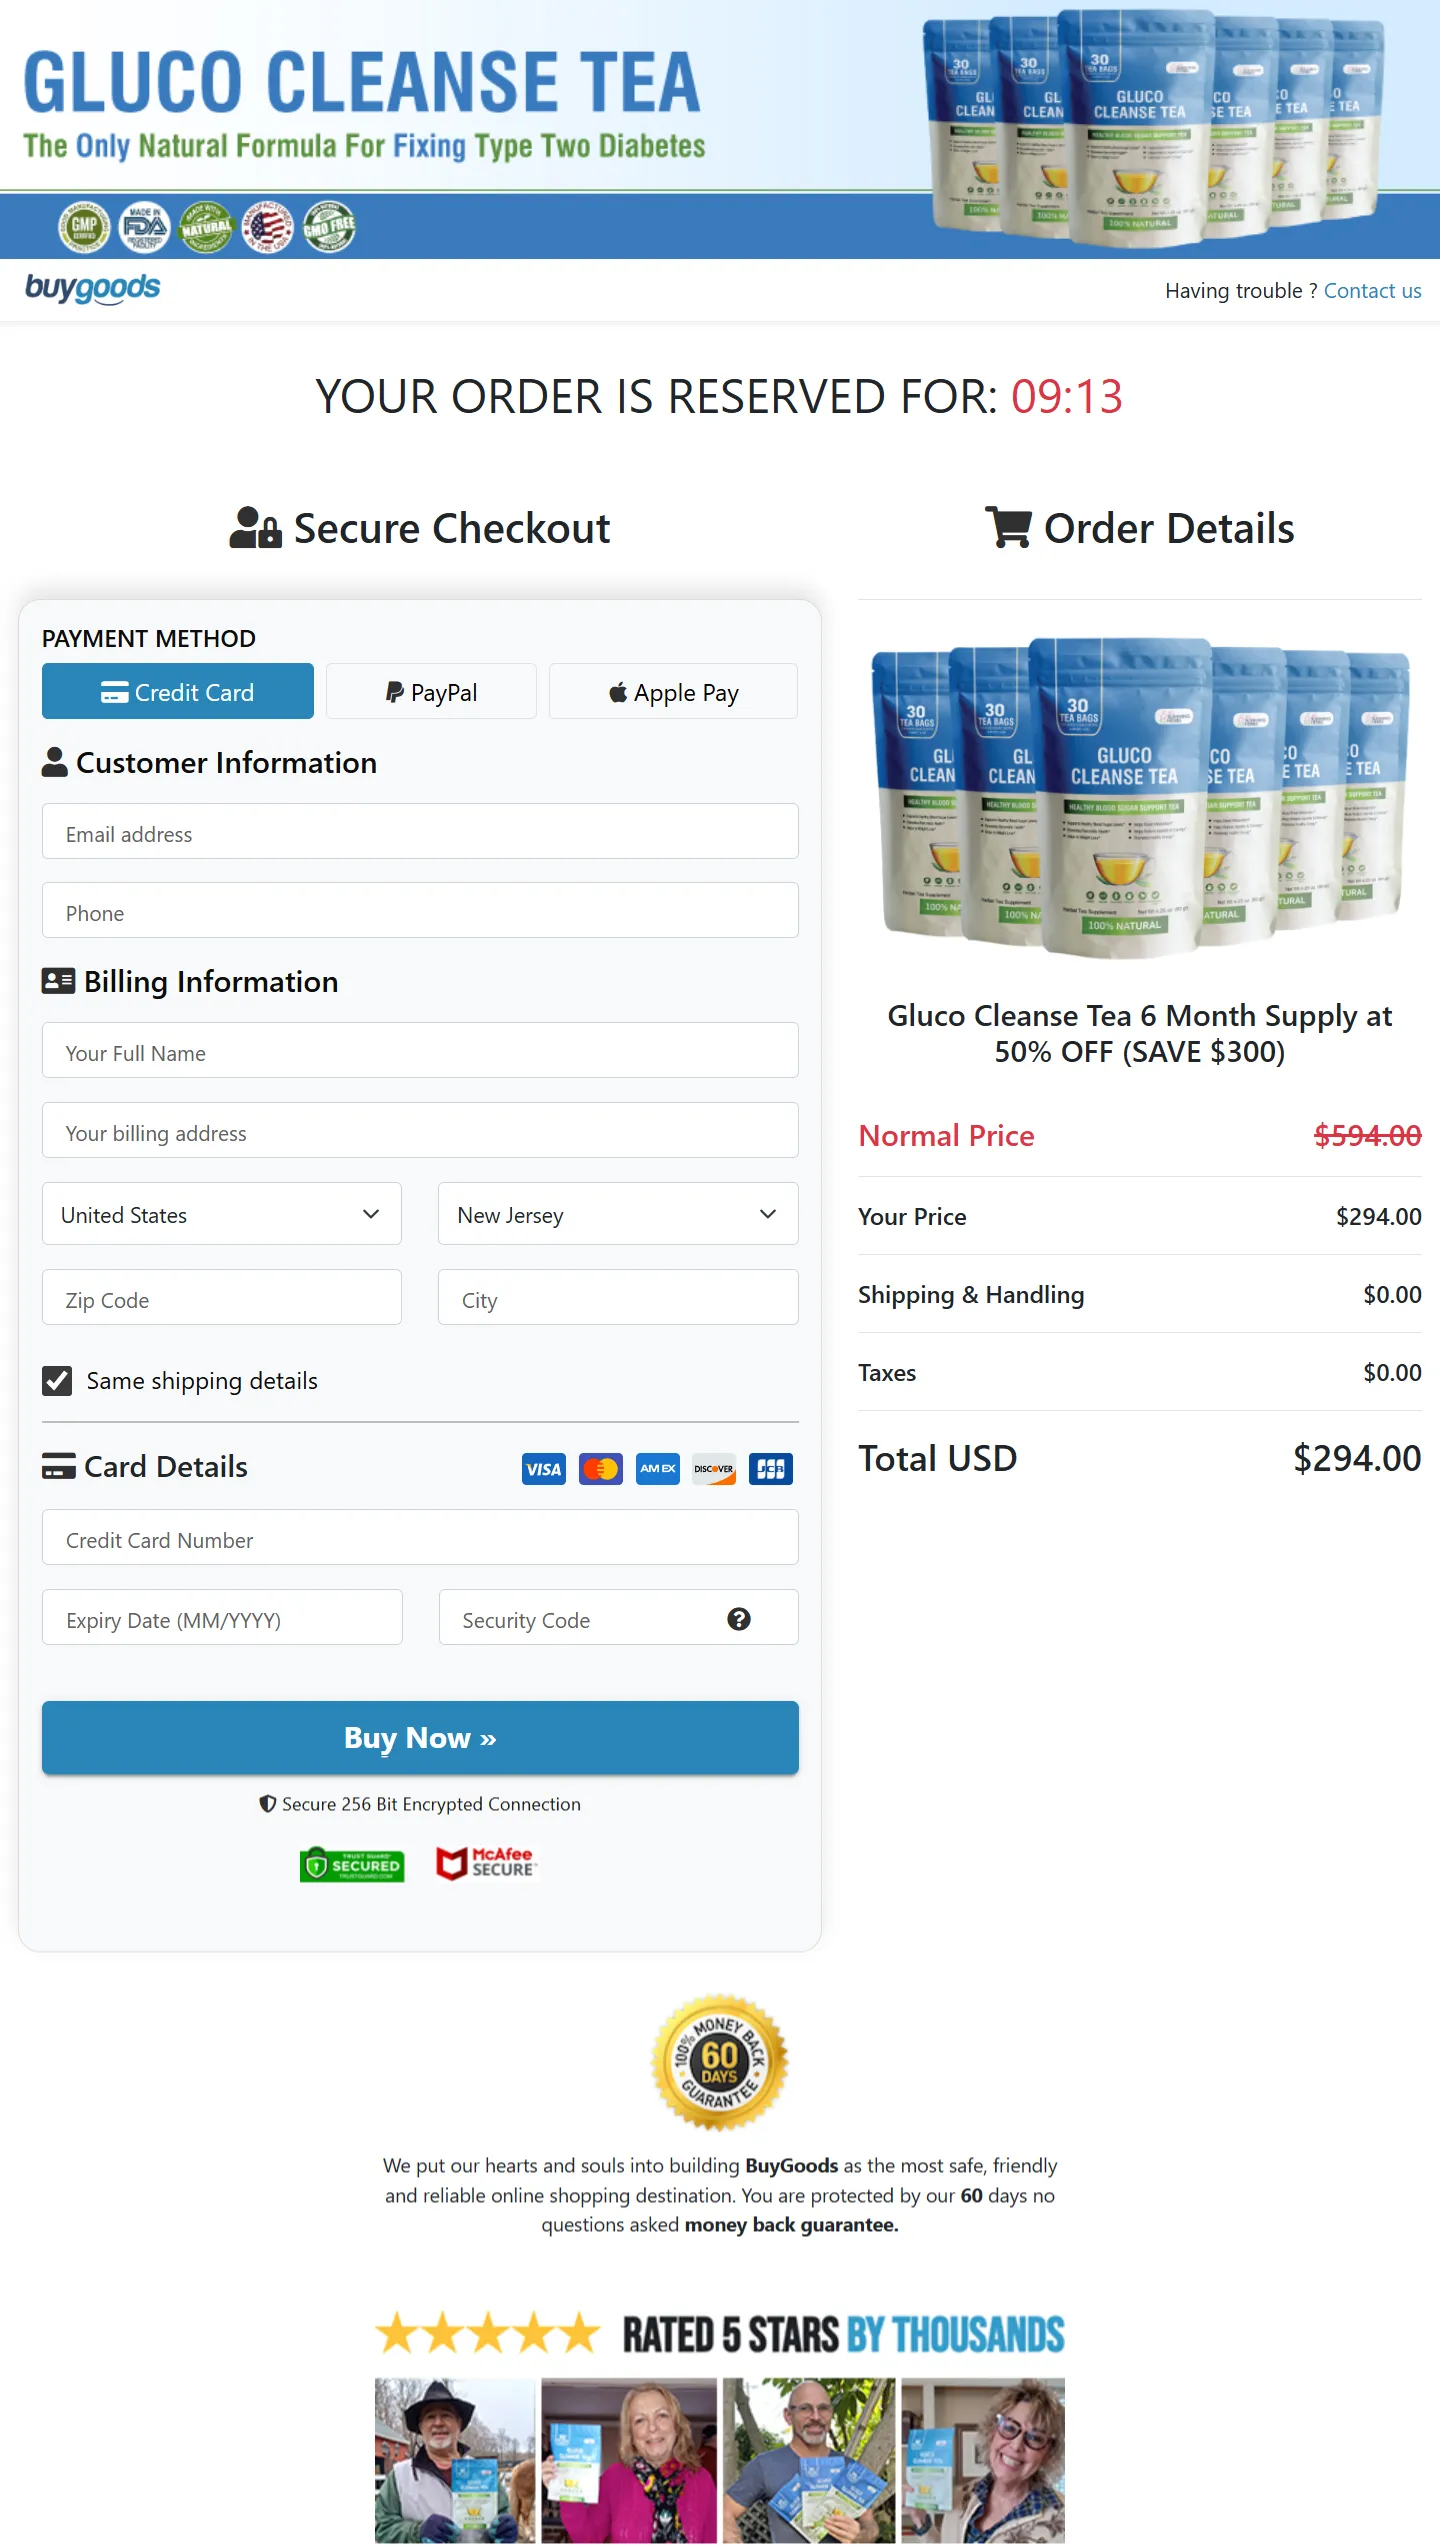This screenshot has width=1440, height=2545.
Task: Select the Credit Card payment tab
Action: [177, 691]
